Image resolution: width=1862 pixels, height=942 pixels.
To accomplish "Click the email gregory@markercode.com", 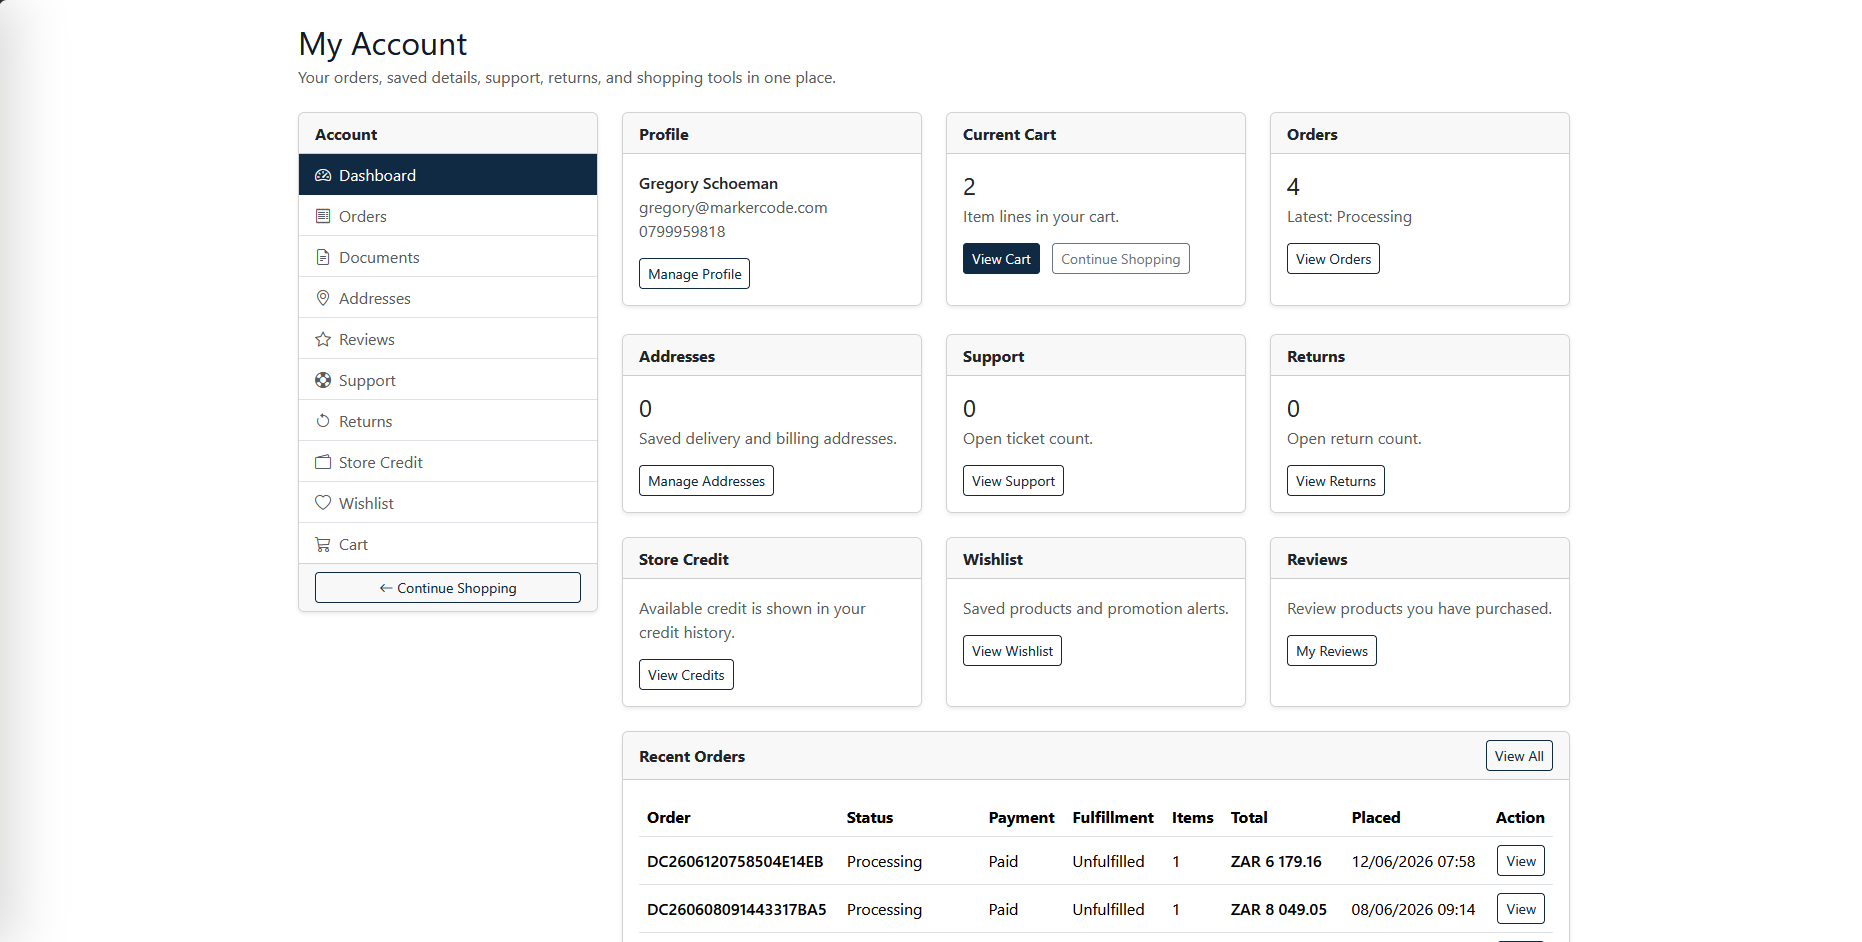I will pyautogui.click(x=733, y=208).
